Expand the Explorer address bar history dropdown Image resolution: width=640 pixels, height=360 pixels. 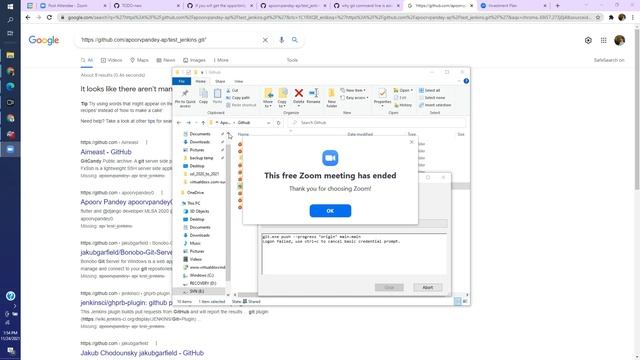pos(268,122)
